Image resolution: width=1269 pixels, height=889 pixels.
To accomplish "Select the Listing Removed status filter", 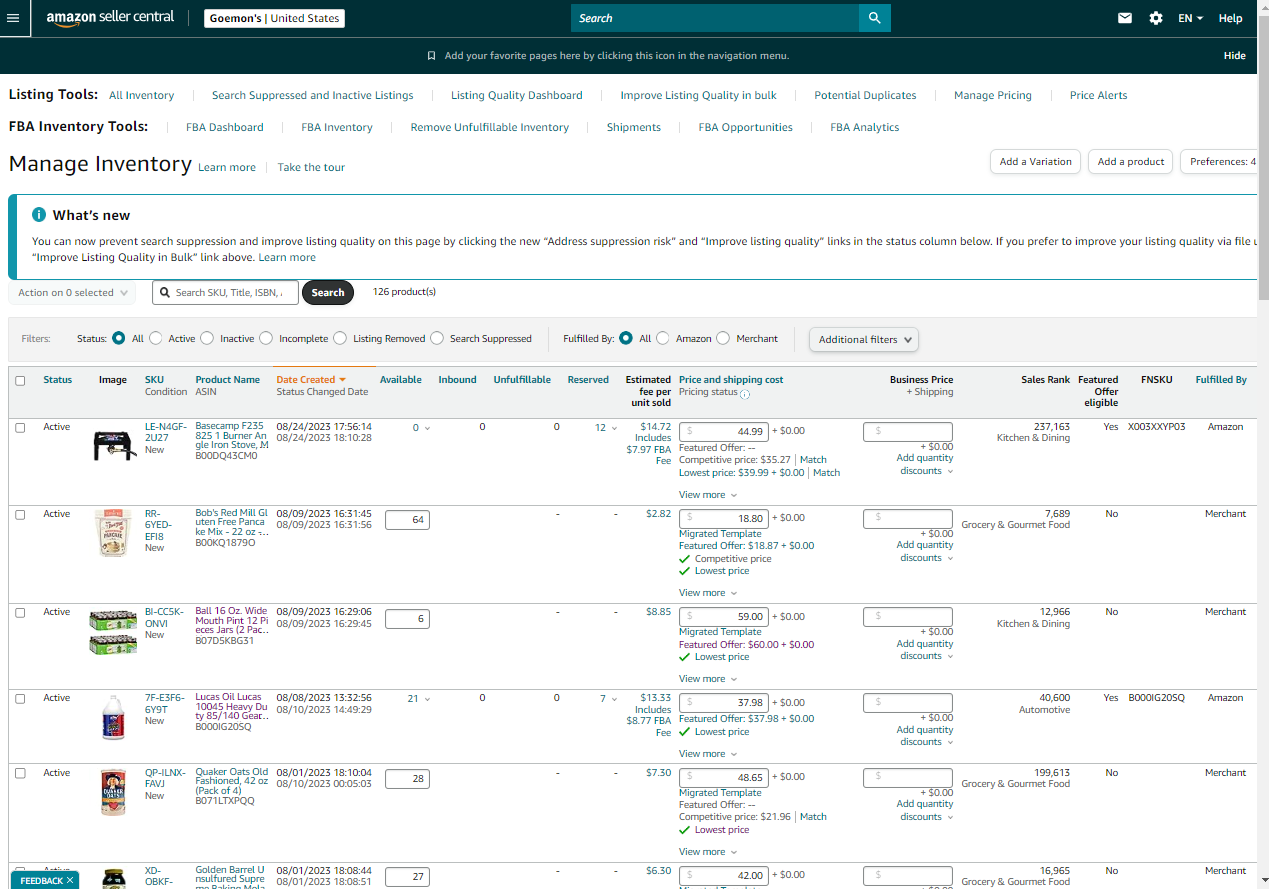I will (340, 338).
